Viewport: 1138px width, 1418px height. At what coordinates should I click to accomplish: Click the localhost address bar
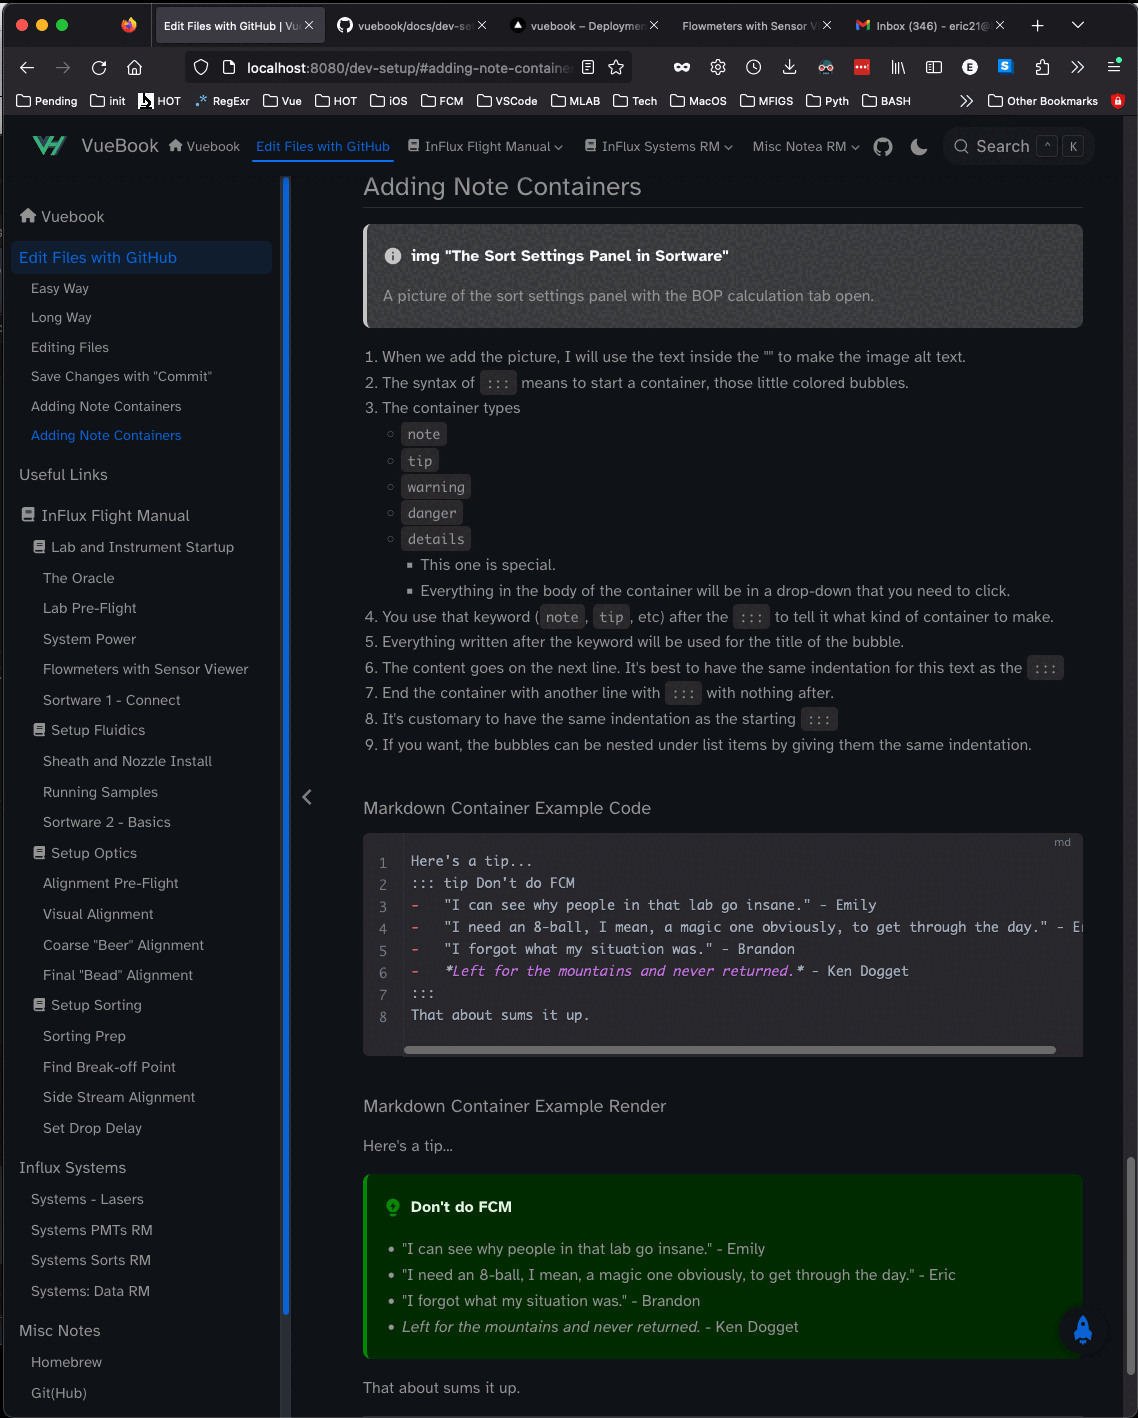point(409,67)
